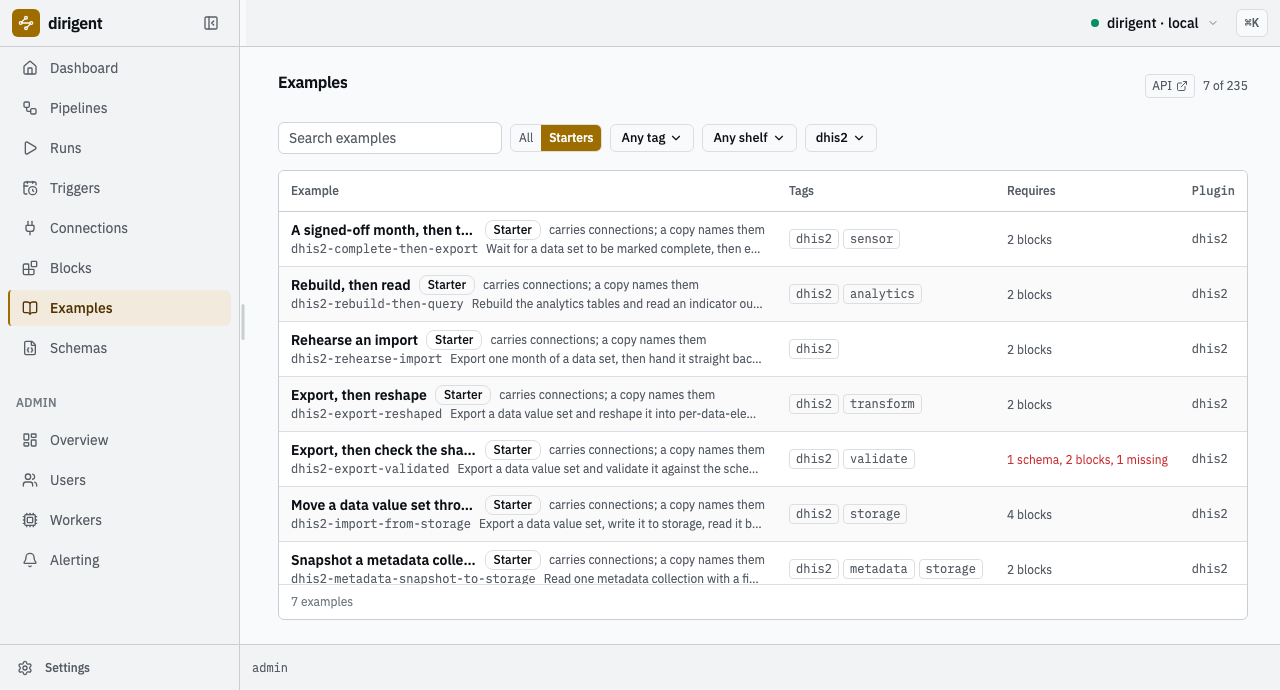This screenshot has width=1280, height=690.
Task: Click the validate tag chip
Action: pyautogui.click(x=879, y=459)
